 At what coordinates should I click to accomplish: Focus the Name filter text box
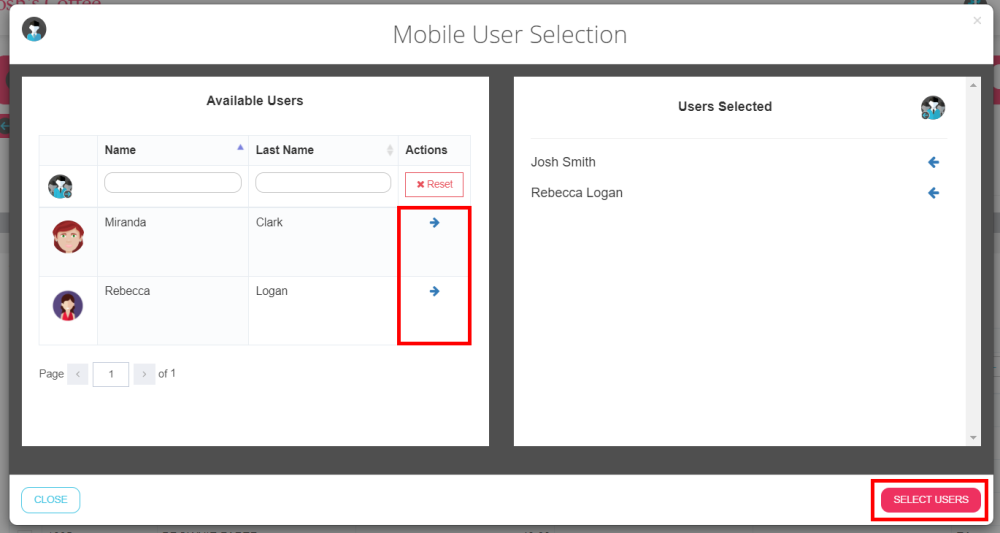click(x=173, y=183)
